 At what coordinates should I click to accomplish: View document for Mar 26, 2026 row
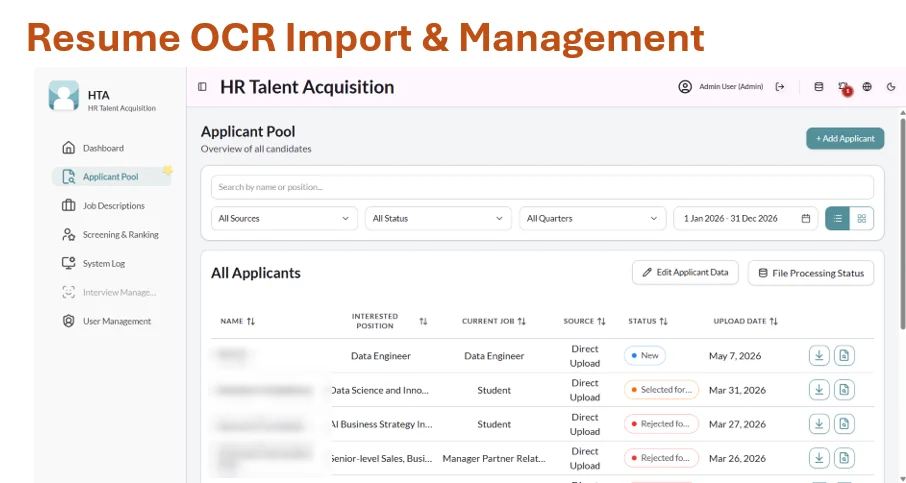coord(844,458)
